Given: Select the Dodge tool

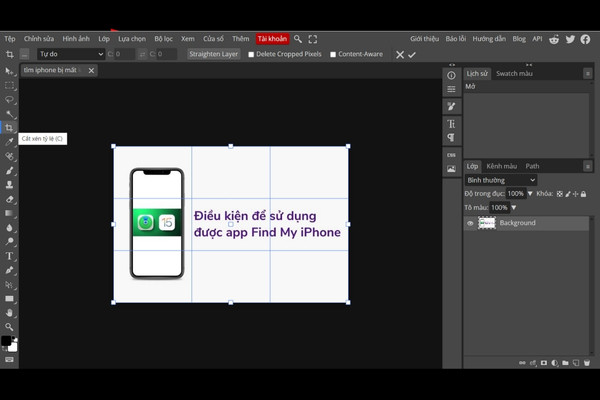Looking at the screenshot, I should tap(9, 242).
